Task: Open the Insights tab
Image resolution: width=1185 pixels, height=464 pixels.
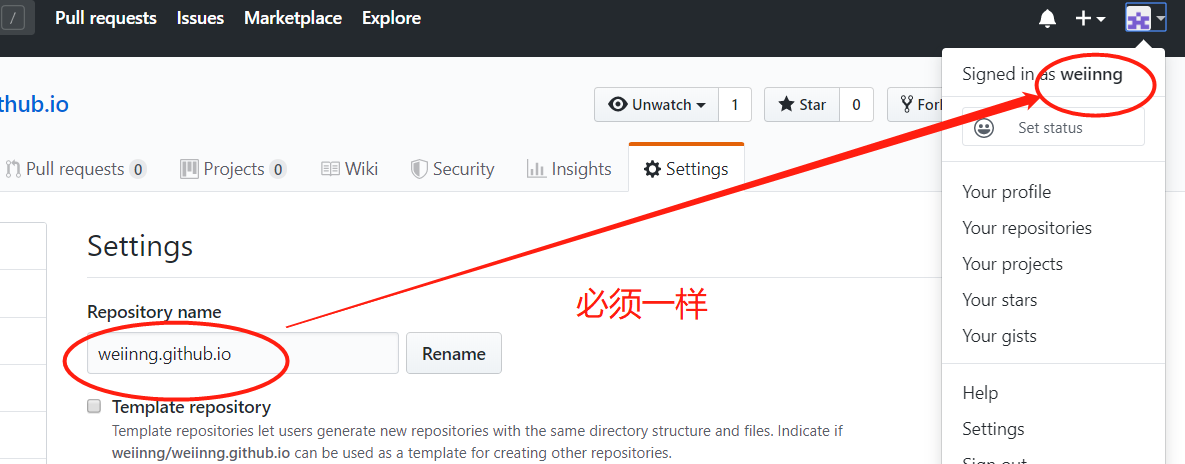Action: pos(569,169)
